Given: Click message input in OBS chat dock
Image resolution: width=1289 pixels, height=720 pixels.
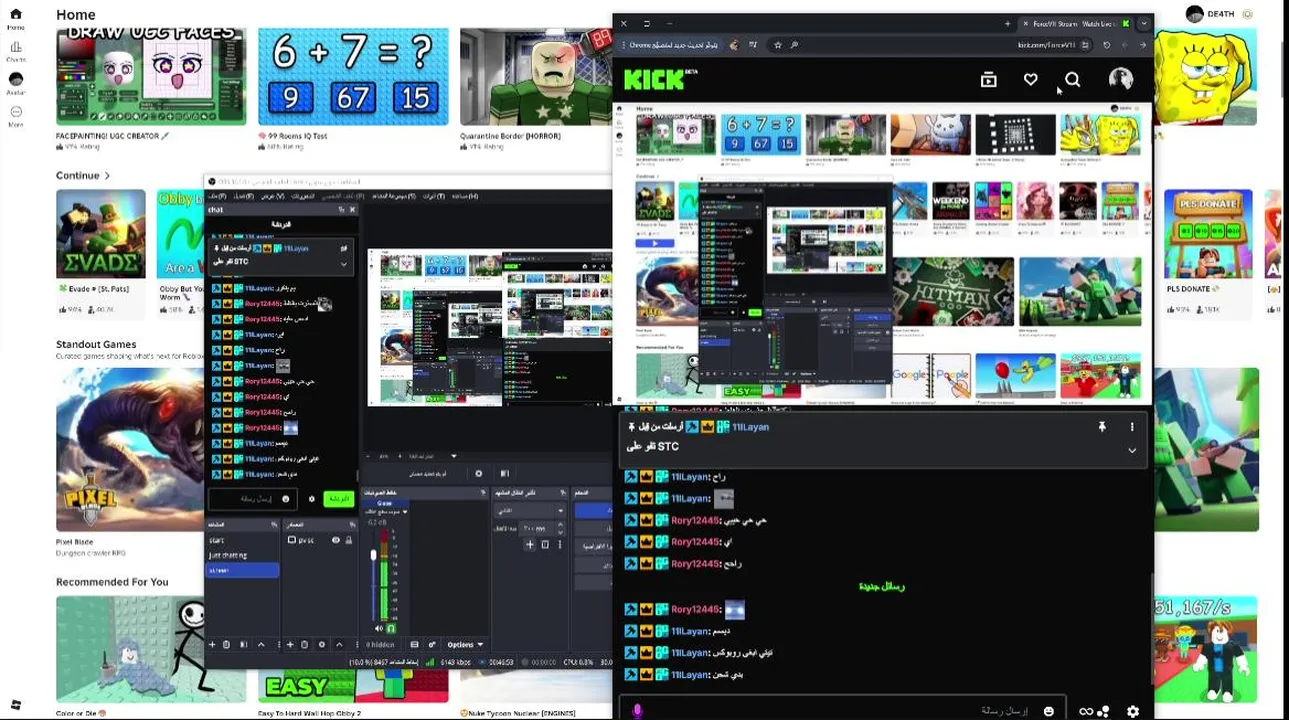Looking at the screenshot, I should point(253,499).
